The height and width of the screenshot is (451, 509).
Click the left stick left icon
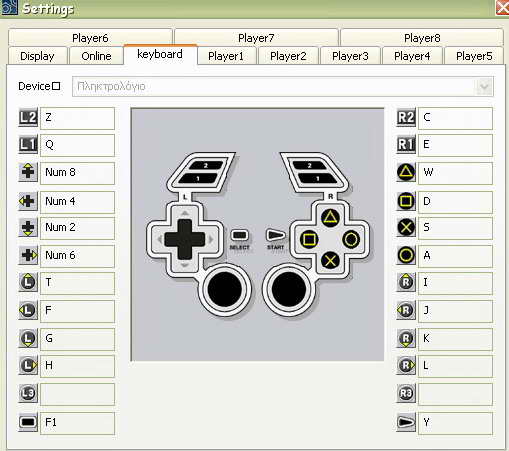(28, 310)
